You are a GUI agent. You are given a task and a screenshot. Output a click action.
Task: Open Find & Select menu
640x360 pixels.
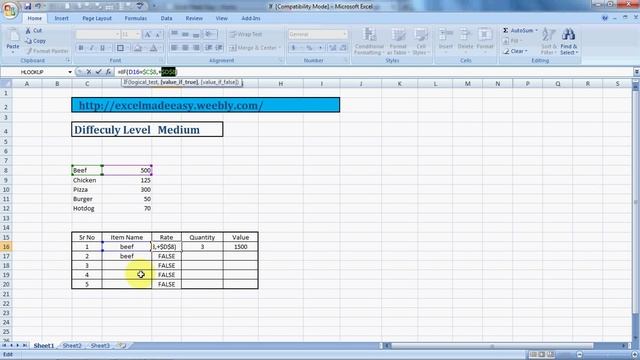569,41
